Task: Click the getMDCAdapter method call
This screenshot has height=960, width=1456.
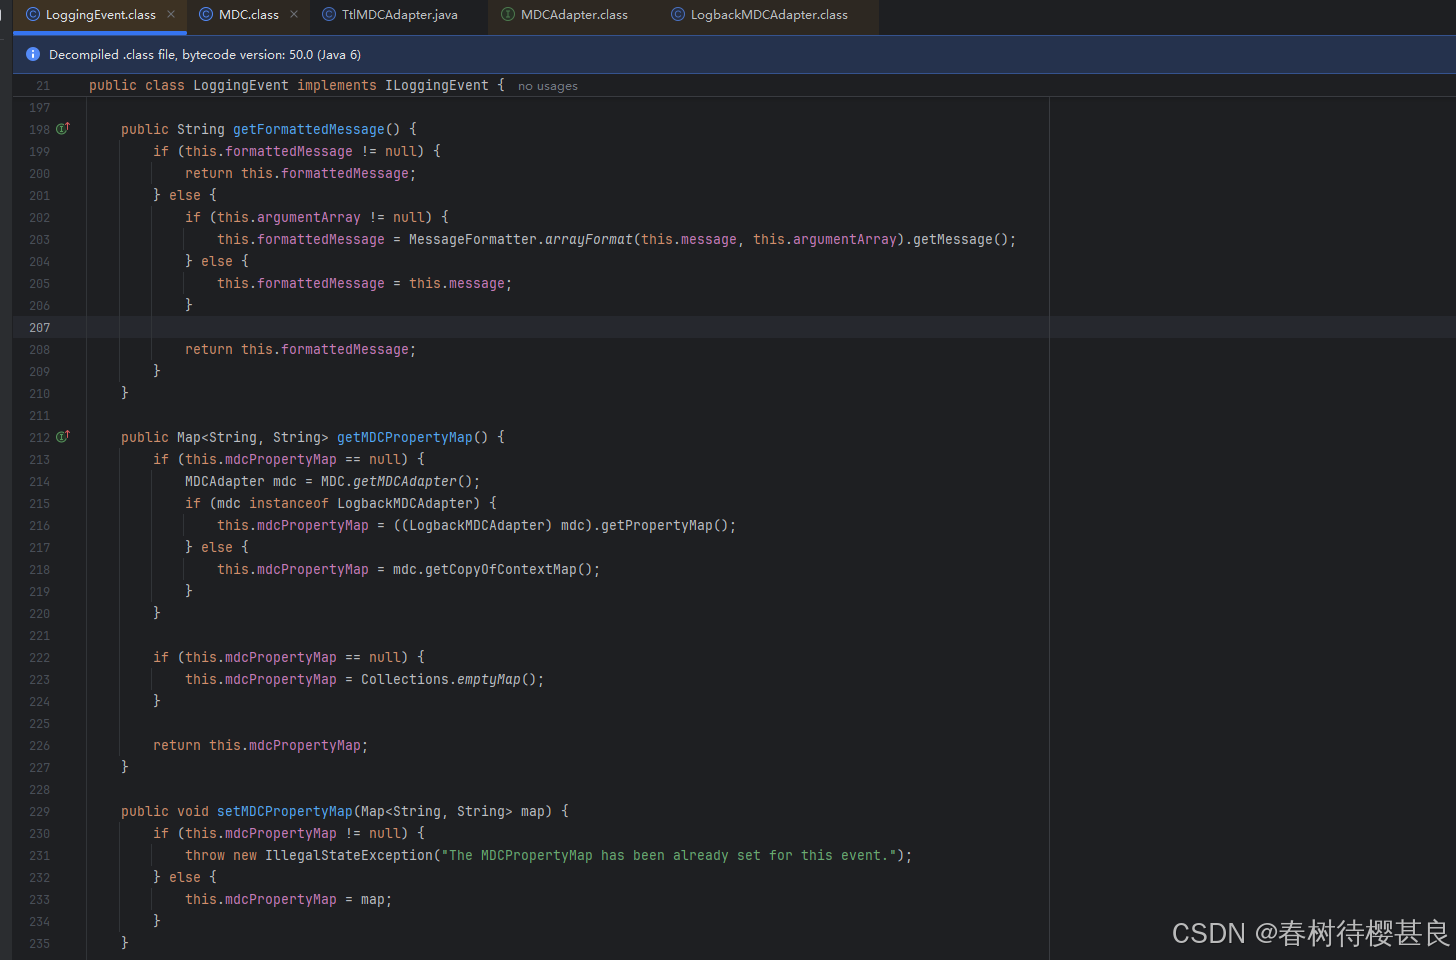Action: (x=405, y=481)
